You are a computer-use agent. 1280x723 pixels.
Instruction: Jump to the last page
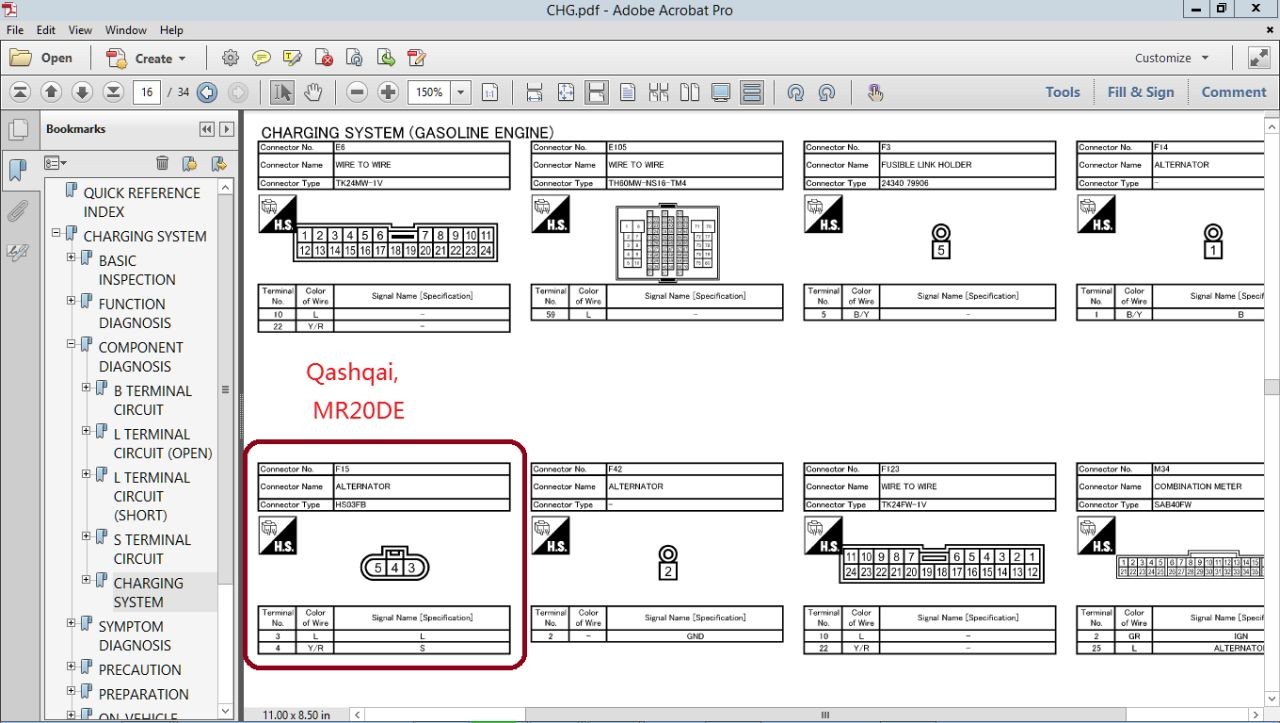pyautogui.click(x=113, y=92)
